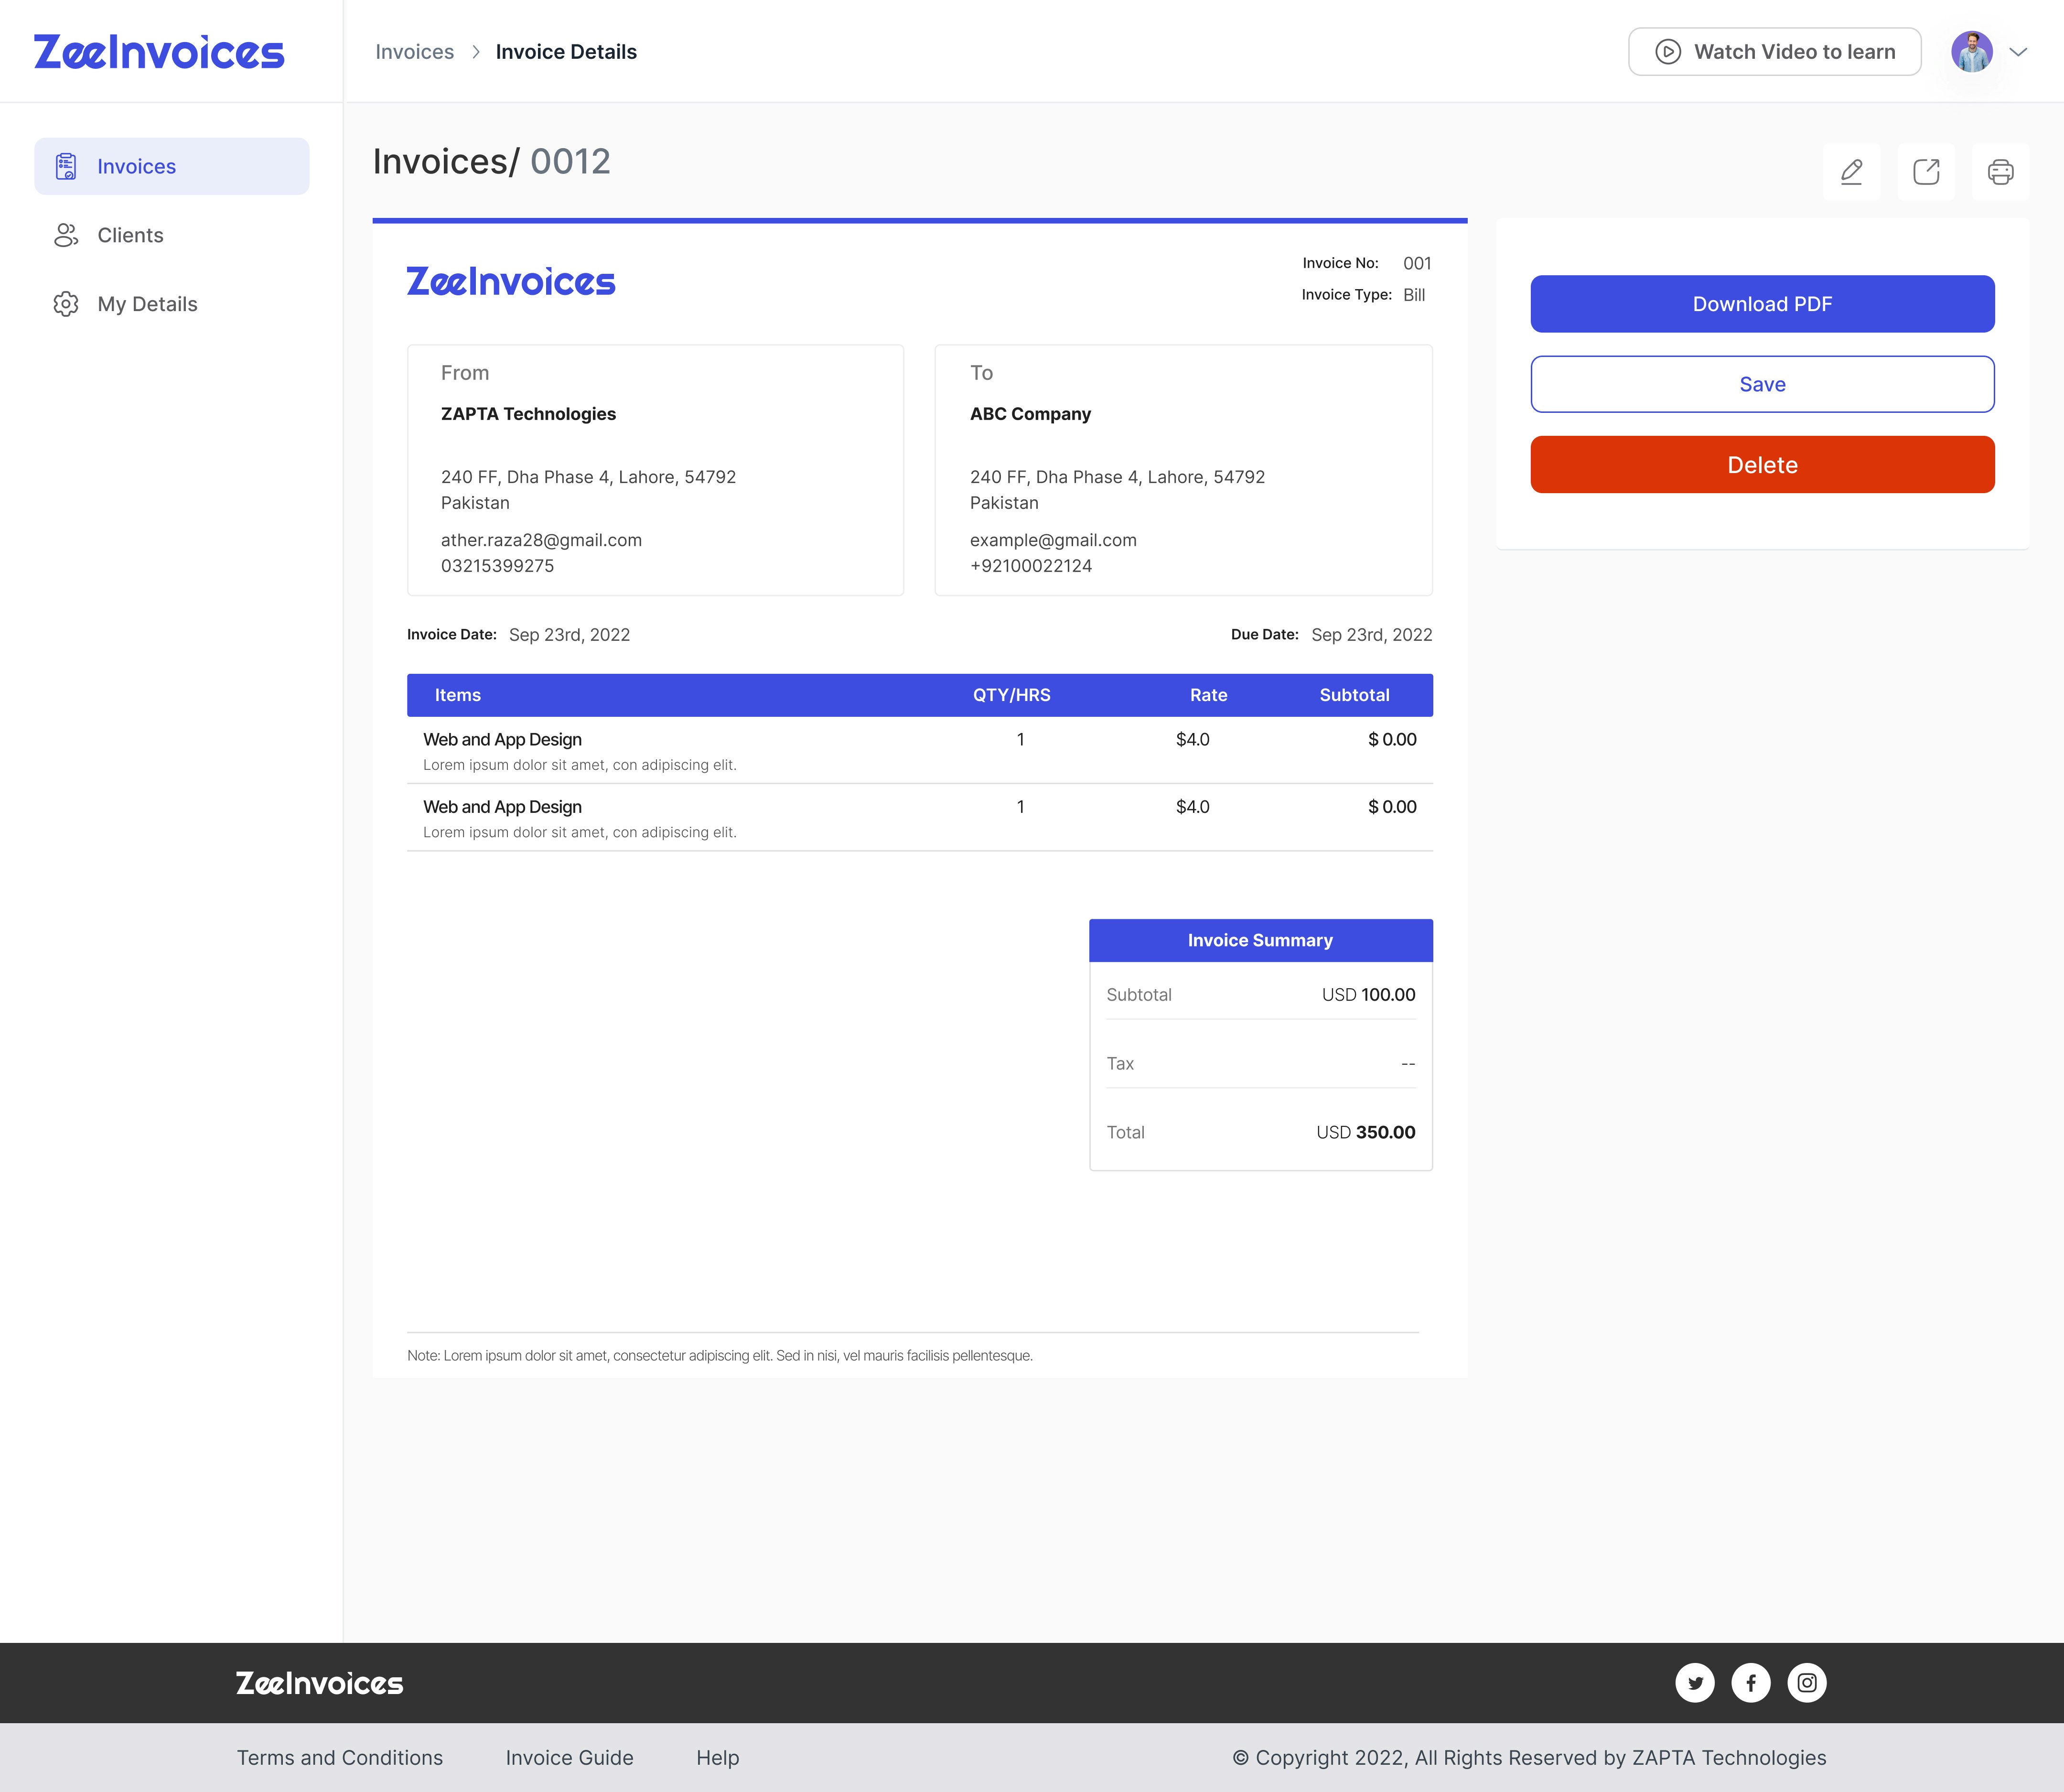
Task: Open the Instagram footer icon
Action: (1807, 1683)
